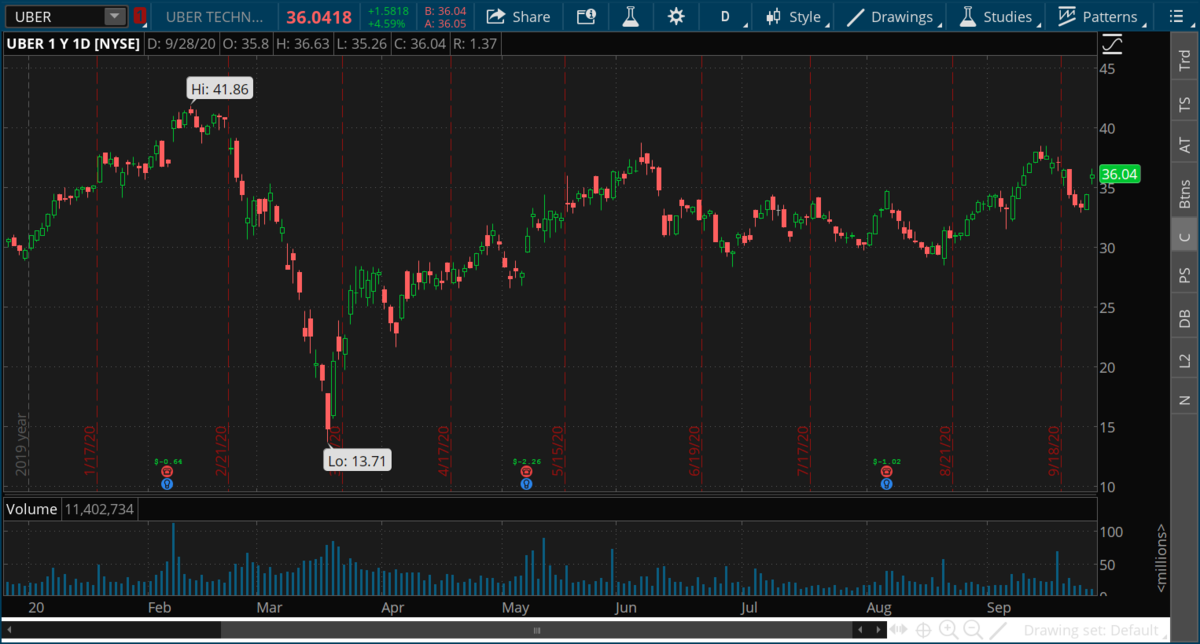Click the D timeframe button
1200x644 pixels.
725,17
